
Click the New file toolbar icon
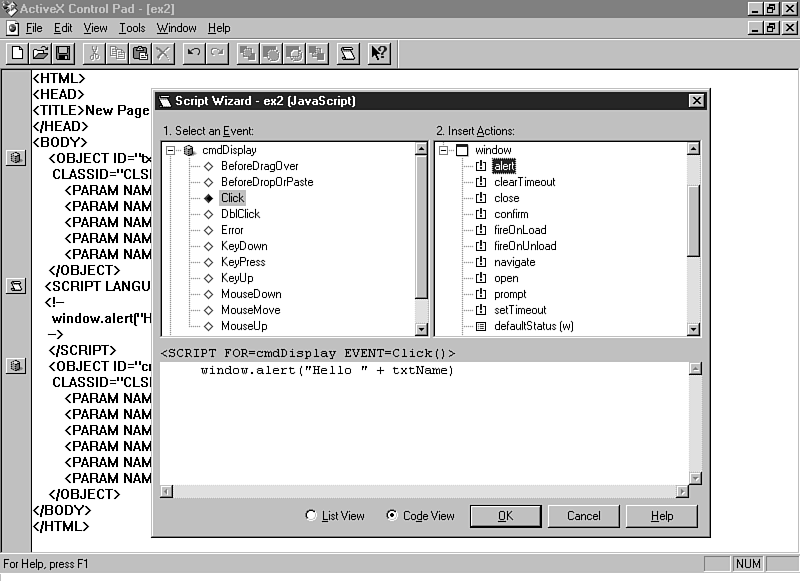(17, 53)
